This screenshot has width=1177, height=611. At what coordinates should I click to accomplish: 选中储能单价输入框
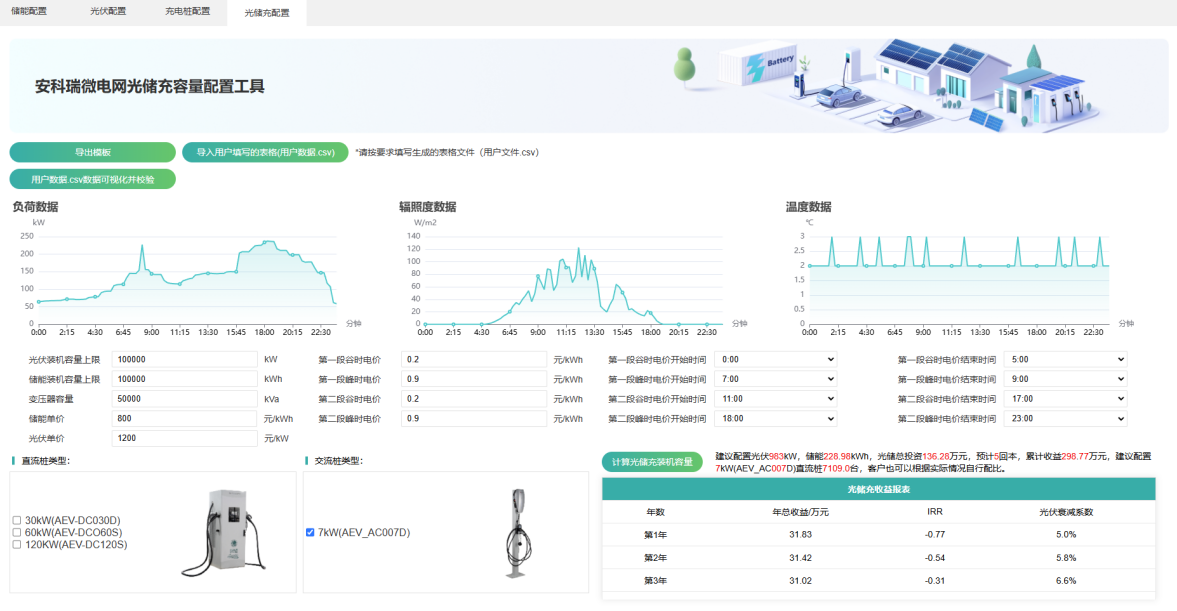[185, 418]
